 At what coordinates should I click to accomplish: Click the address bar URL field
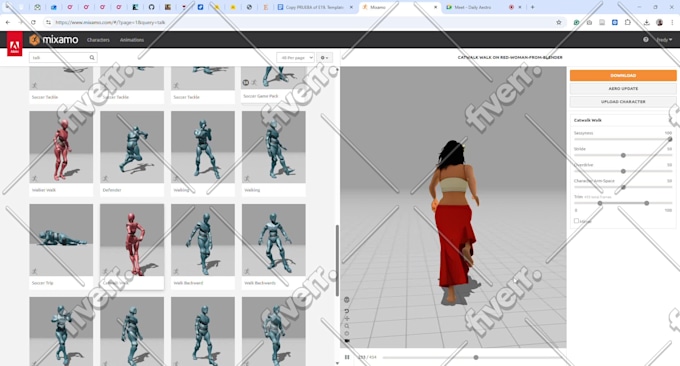pyautogui.click(x=304, y=22)
